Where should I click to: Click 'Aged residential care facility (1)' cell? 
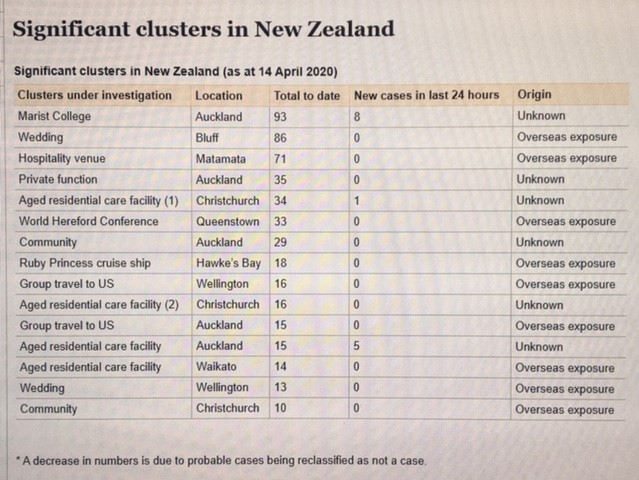click(x=98, y=200)
